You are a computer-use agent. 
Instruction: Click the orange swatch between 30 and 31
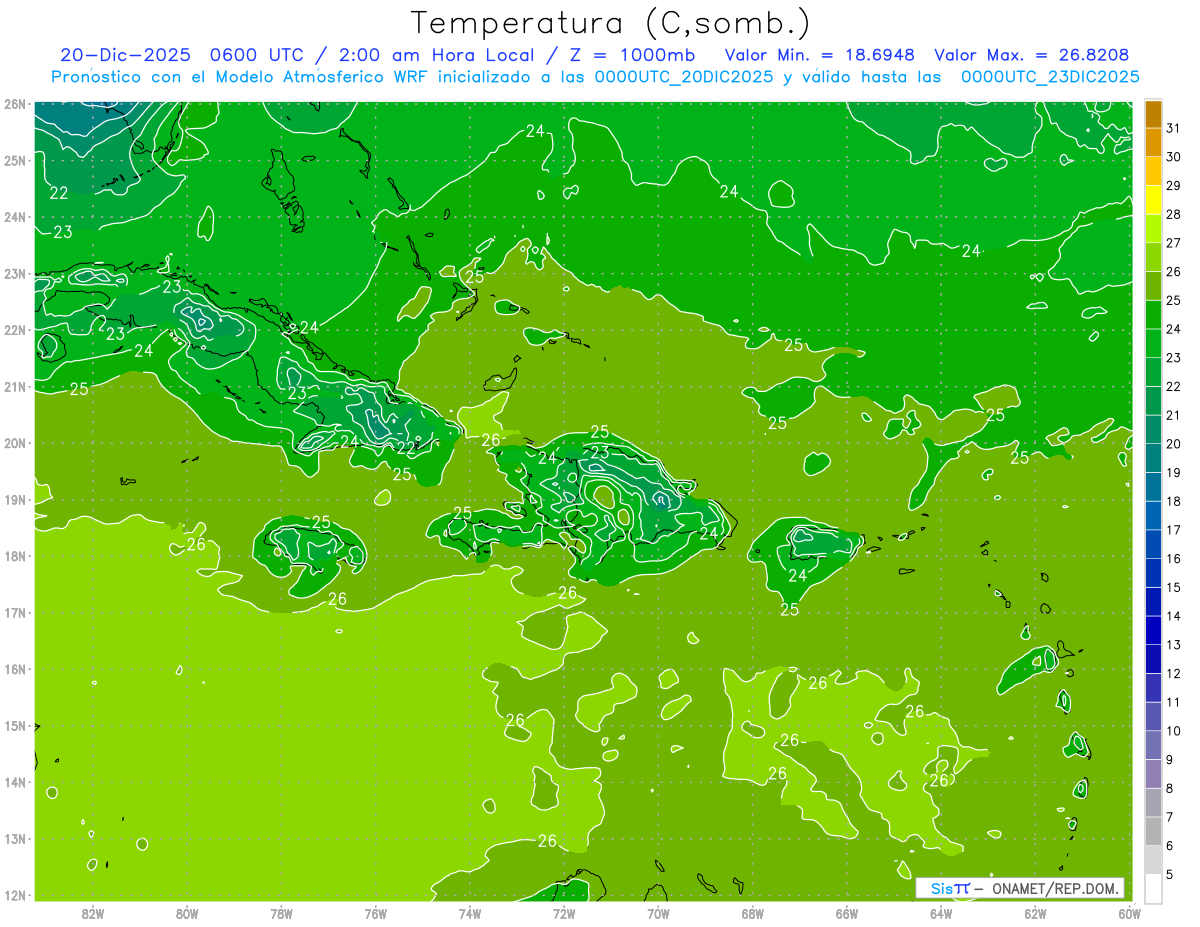[x=1154, y=143]
